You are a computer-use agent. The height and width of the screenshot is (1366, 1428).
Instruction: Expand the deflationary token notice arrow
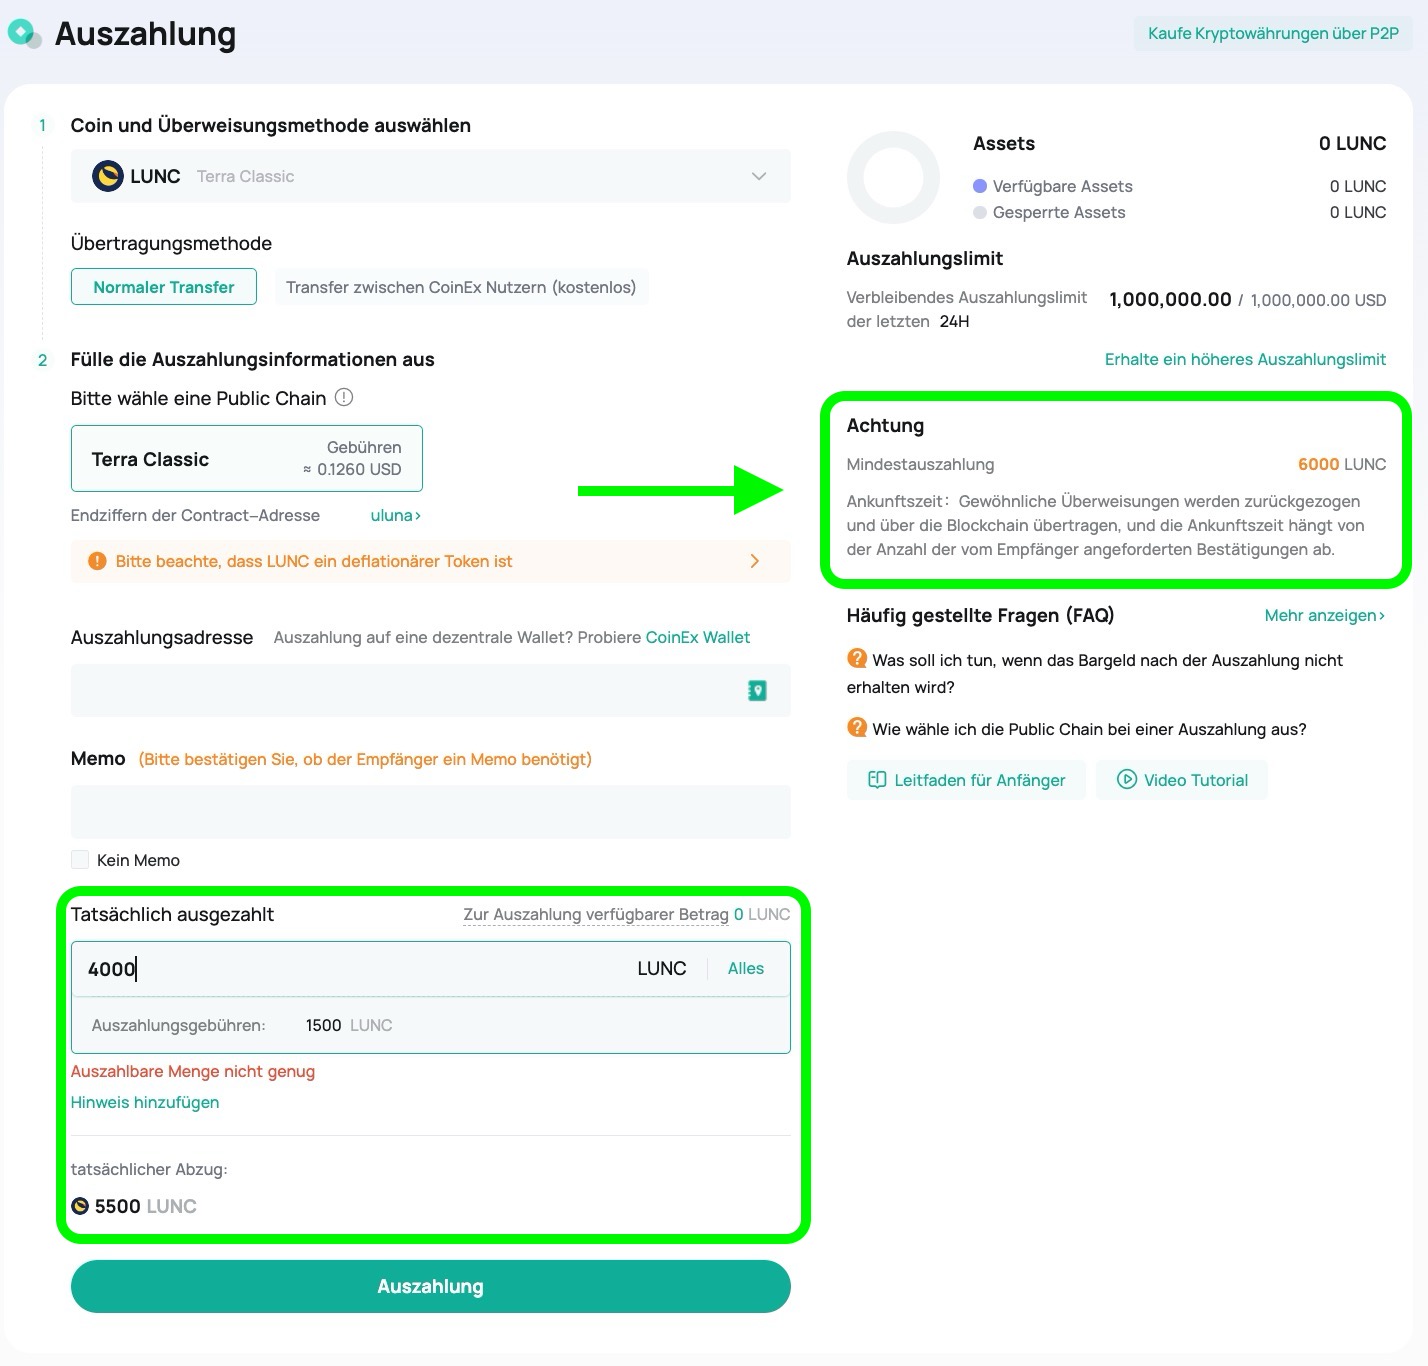click(x=754, y=562)
